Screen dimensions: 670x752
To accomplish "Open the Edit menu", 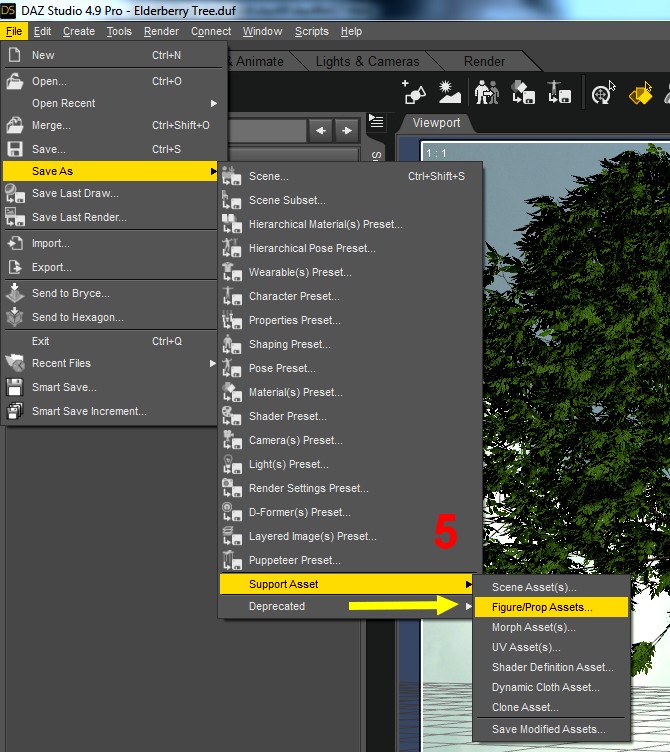I will click(x=42, y=31).
